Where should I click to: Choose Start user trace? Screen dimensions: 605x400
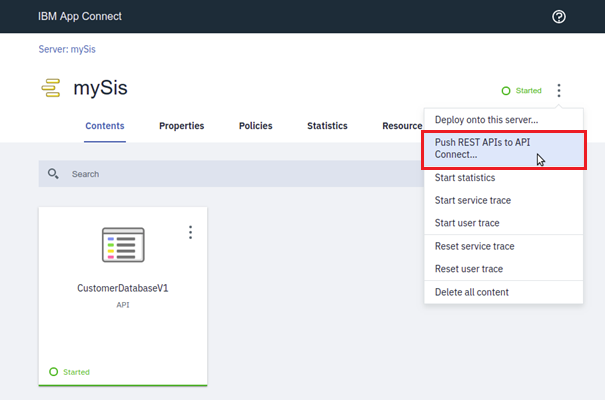504,223
